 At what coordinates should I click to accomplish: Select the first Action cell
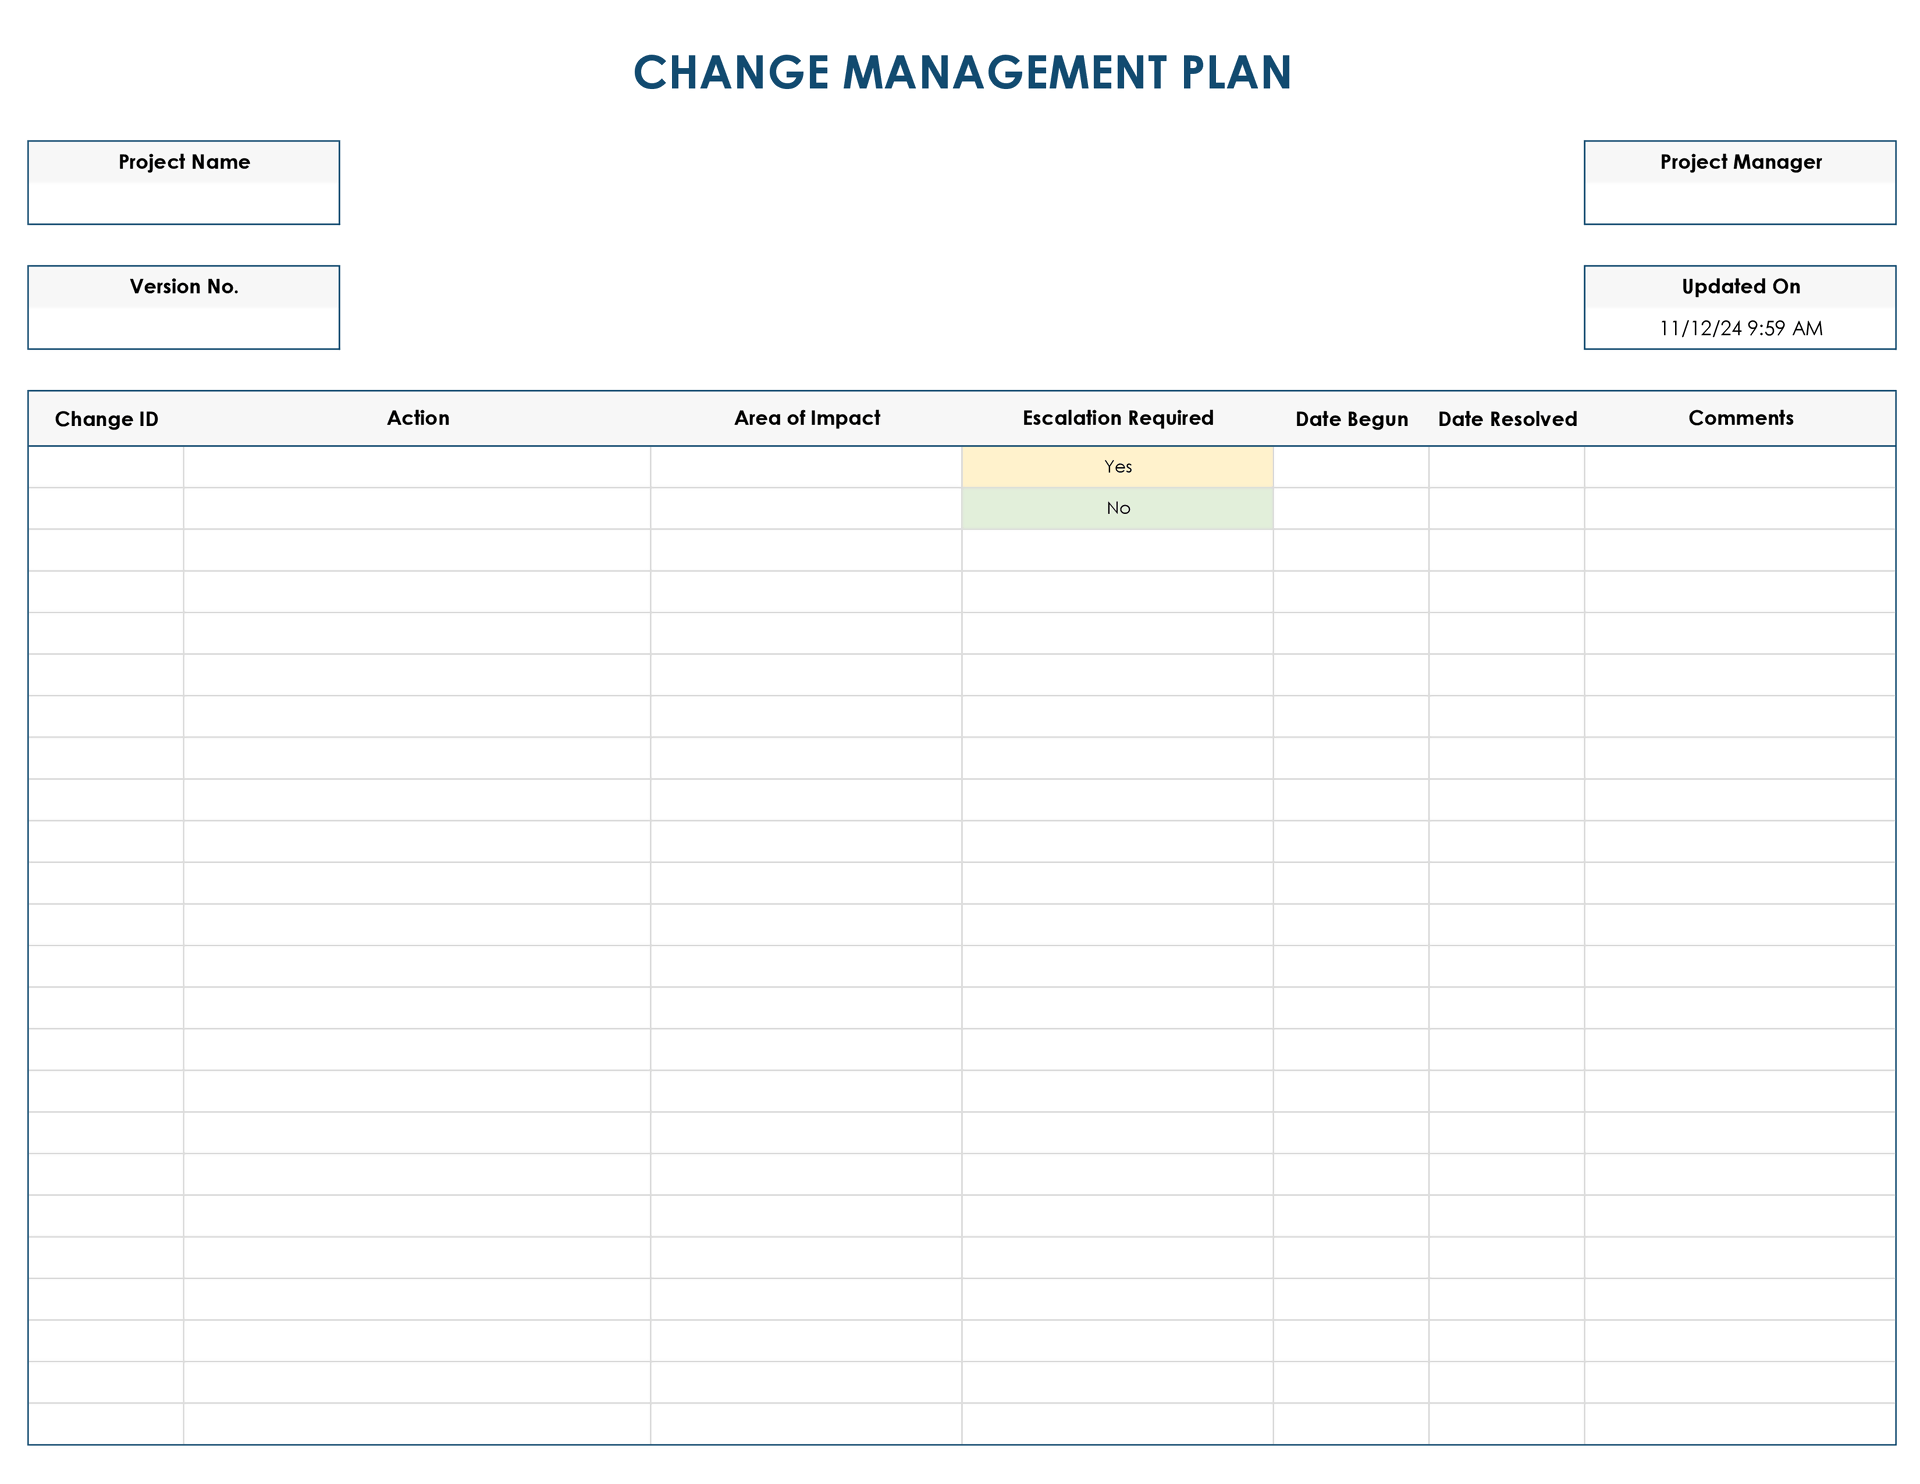[418, 466]
